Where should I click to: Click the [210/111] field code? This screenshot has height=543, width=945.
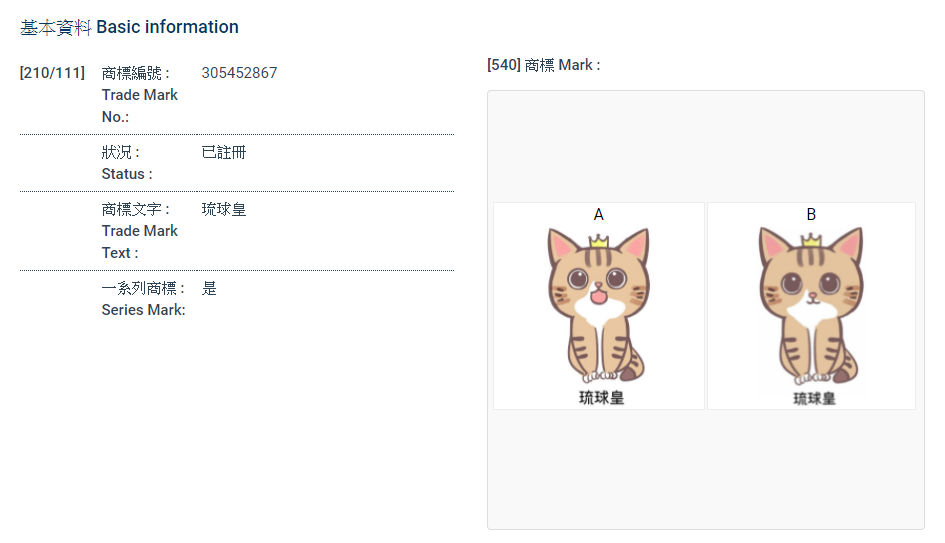[52, 73]
